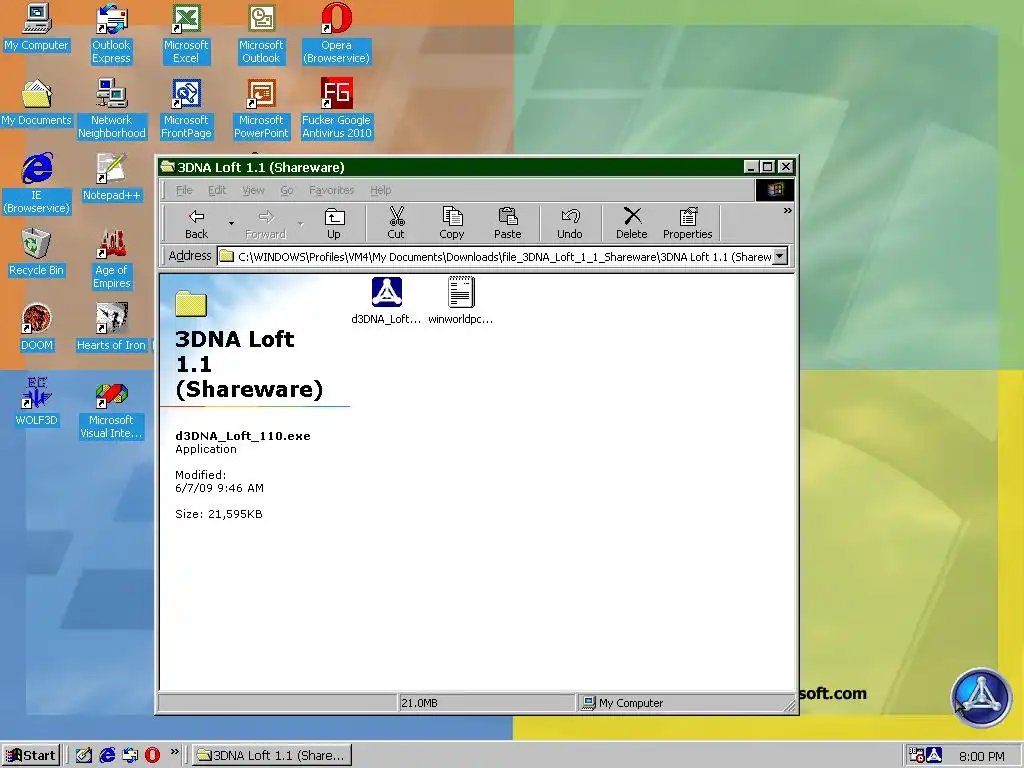
Task: Select the Microsoft Visual Inte... shortcut
Action: 111,409
